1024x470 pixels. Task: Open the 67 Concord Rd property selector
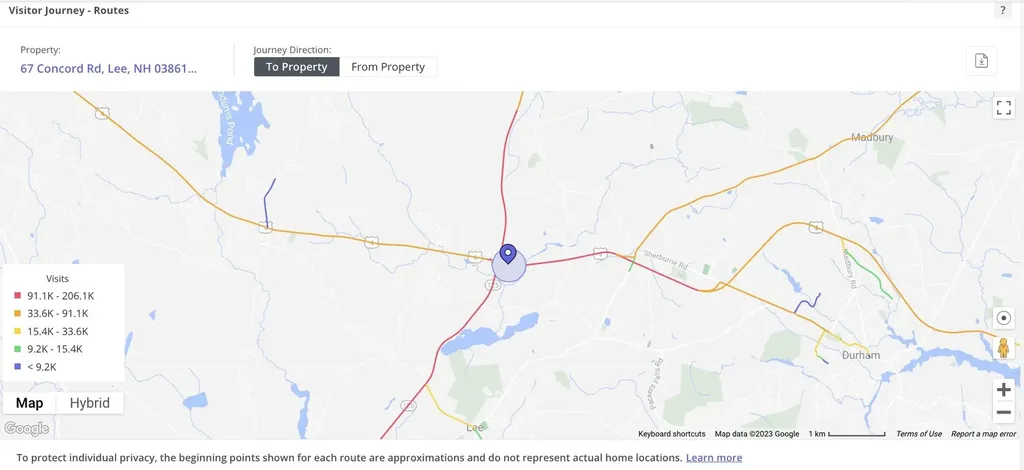[x=109, y=68]
